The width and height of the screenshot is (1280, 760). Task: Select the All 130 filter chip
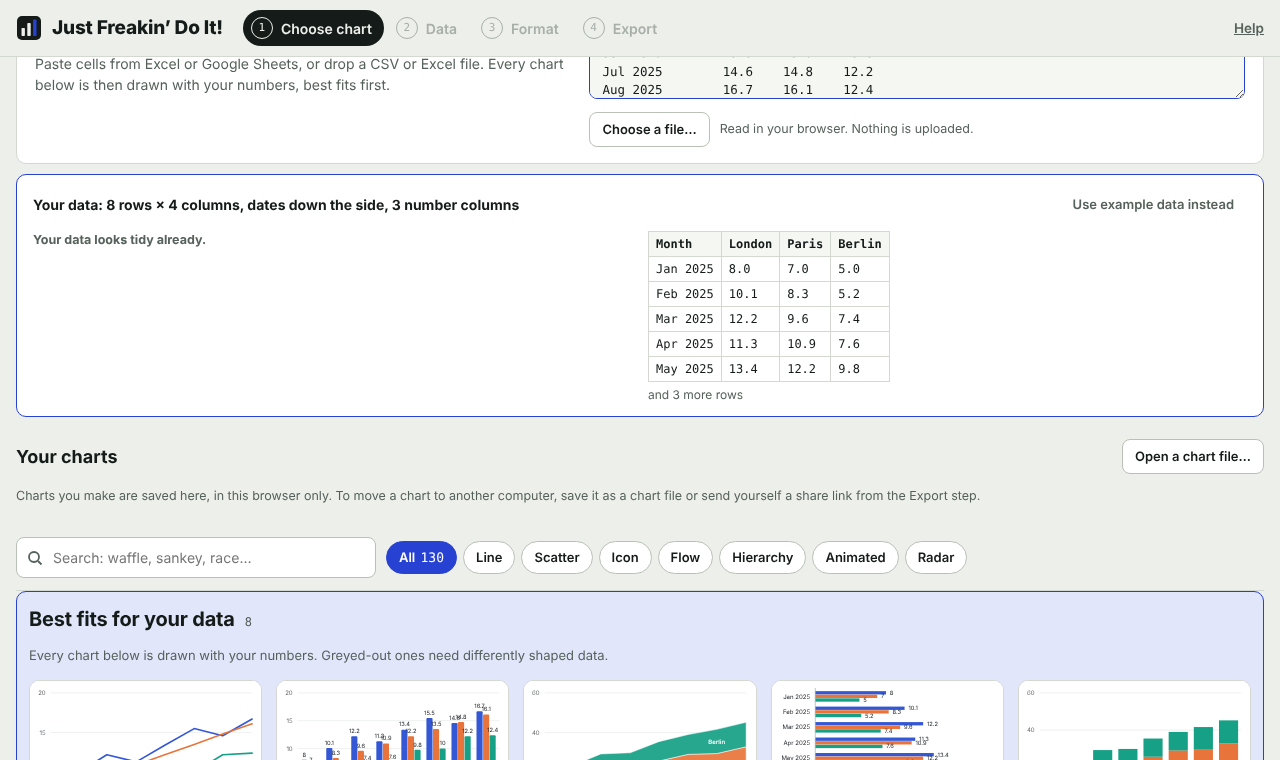(421, 557)
